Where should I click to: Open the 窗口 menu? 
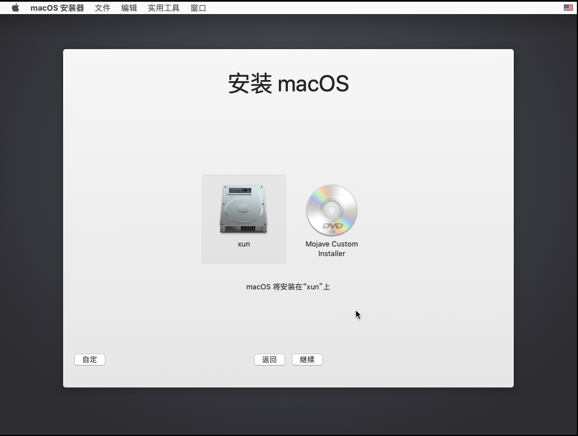[x=198, y=8]
